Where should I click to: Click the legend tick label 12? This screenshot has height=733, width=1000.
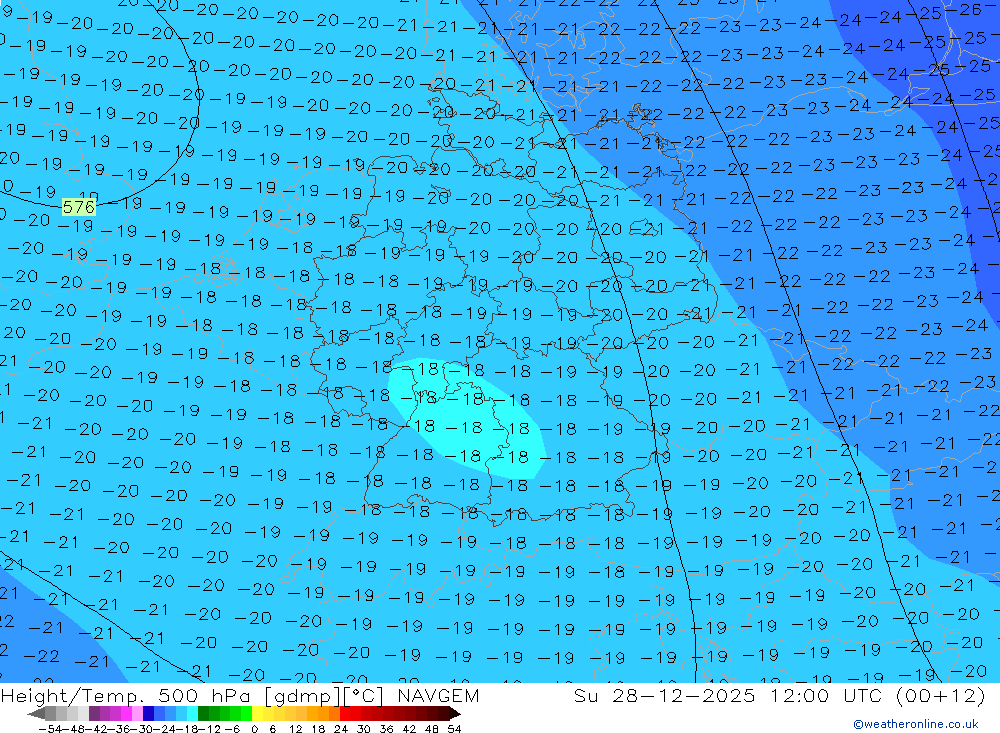(295, 729)
